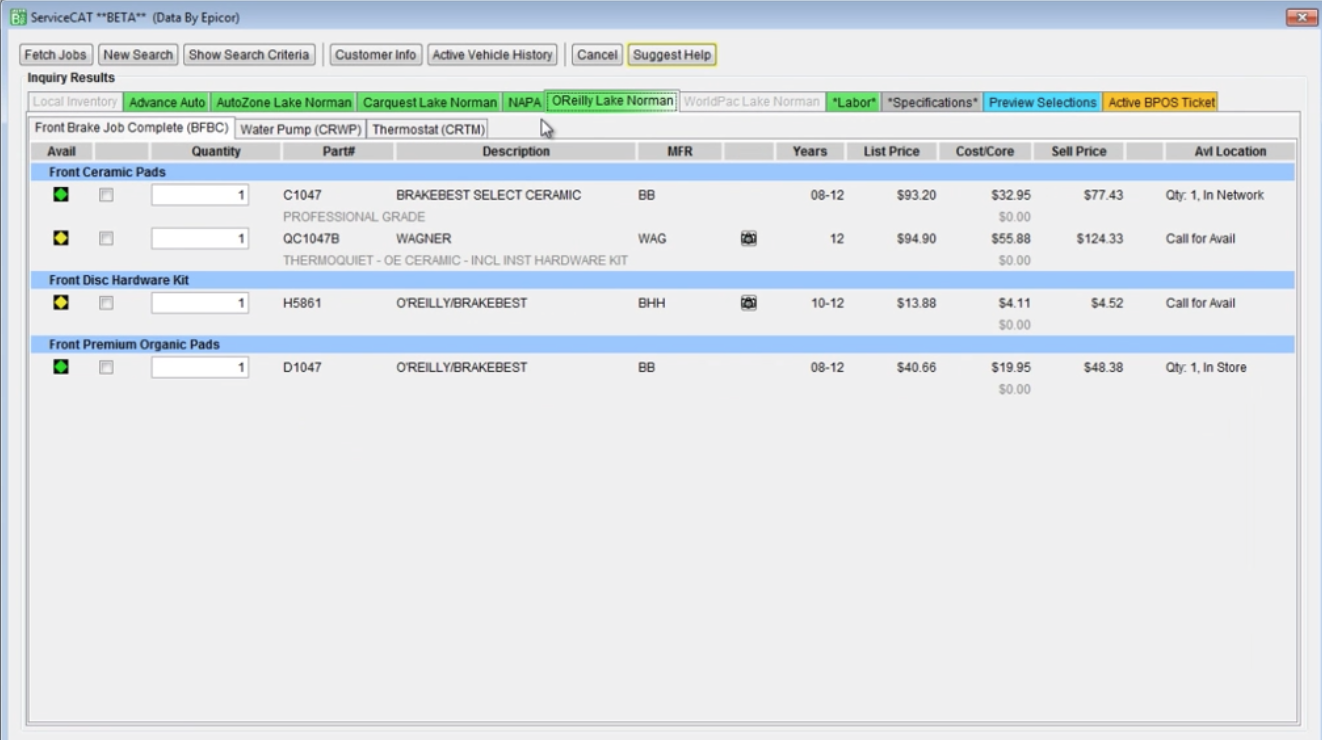The width and height of the screenshot is (1322, 740).
Task: Click the Cancel button
Action: tap(597, 55)
